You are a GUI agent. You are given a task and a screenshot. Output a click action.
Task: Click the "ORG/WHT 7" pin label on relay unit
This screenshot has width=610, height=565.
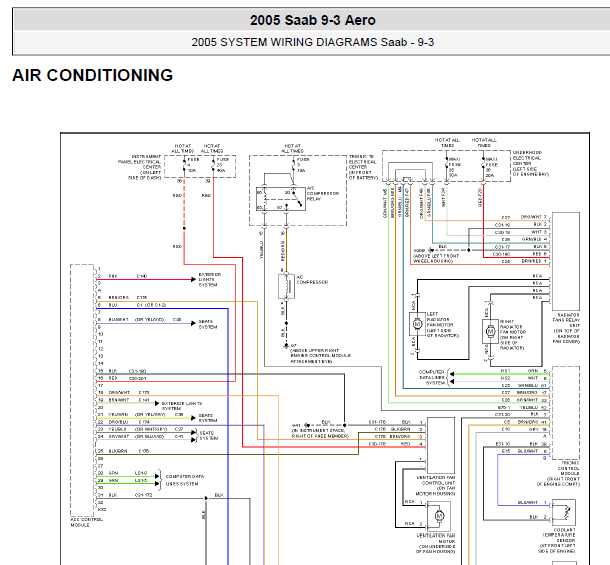pos(534,217)
